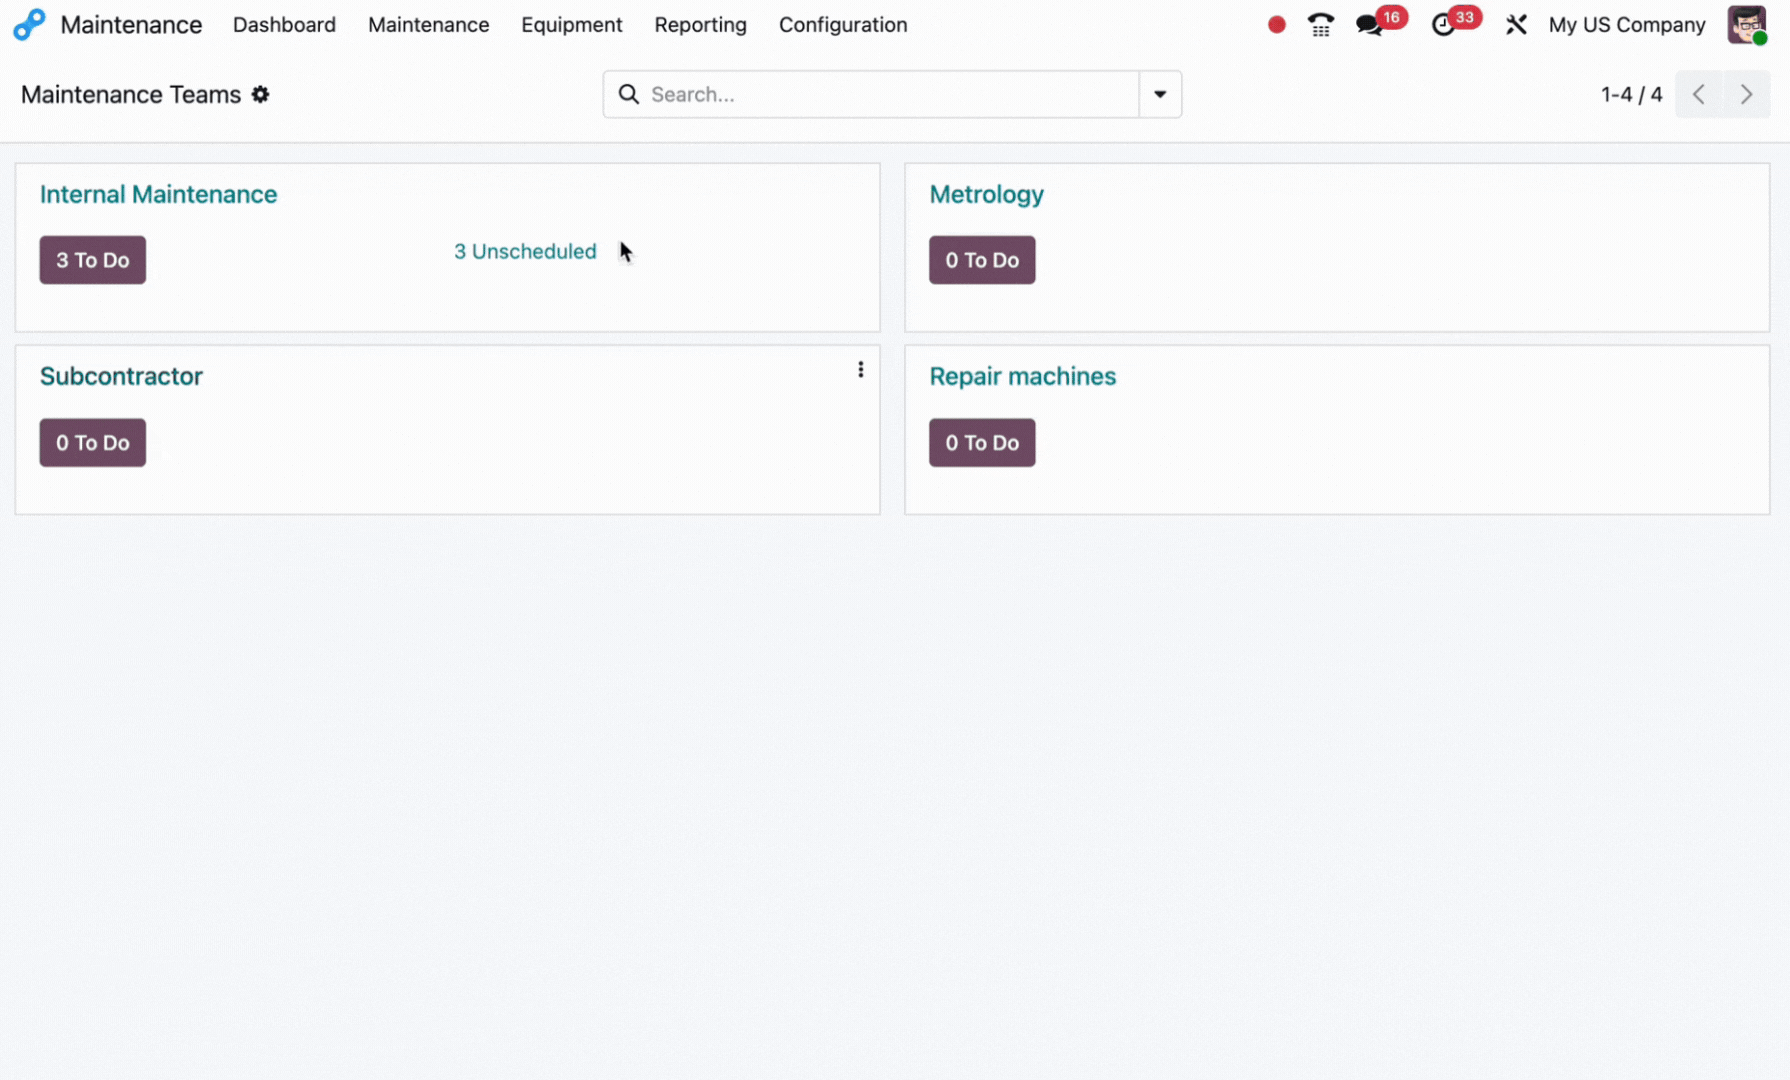Click the gear icon beside Maintenance Teams
This screenshot has width=1790, height=1080.
tap(260, 94)
